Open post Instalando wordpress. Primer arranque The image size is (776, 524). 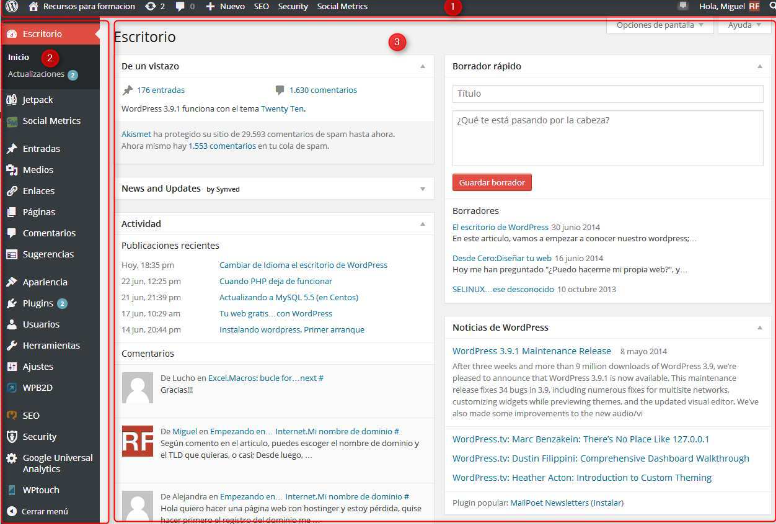(291, 330)
